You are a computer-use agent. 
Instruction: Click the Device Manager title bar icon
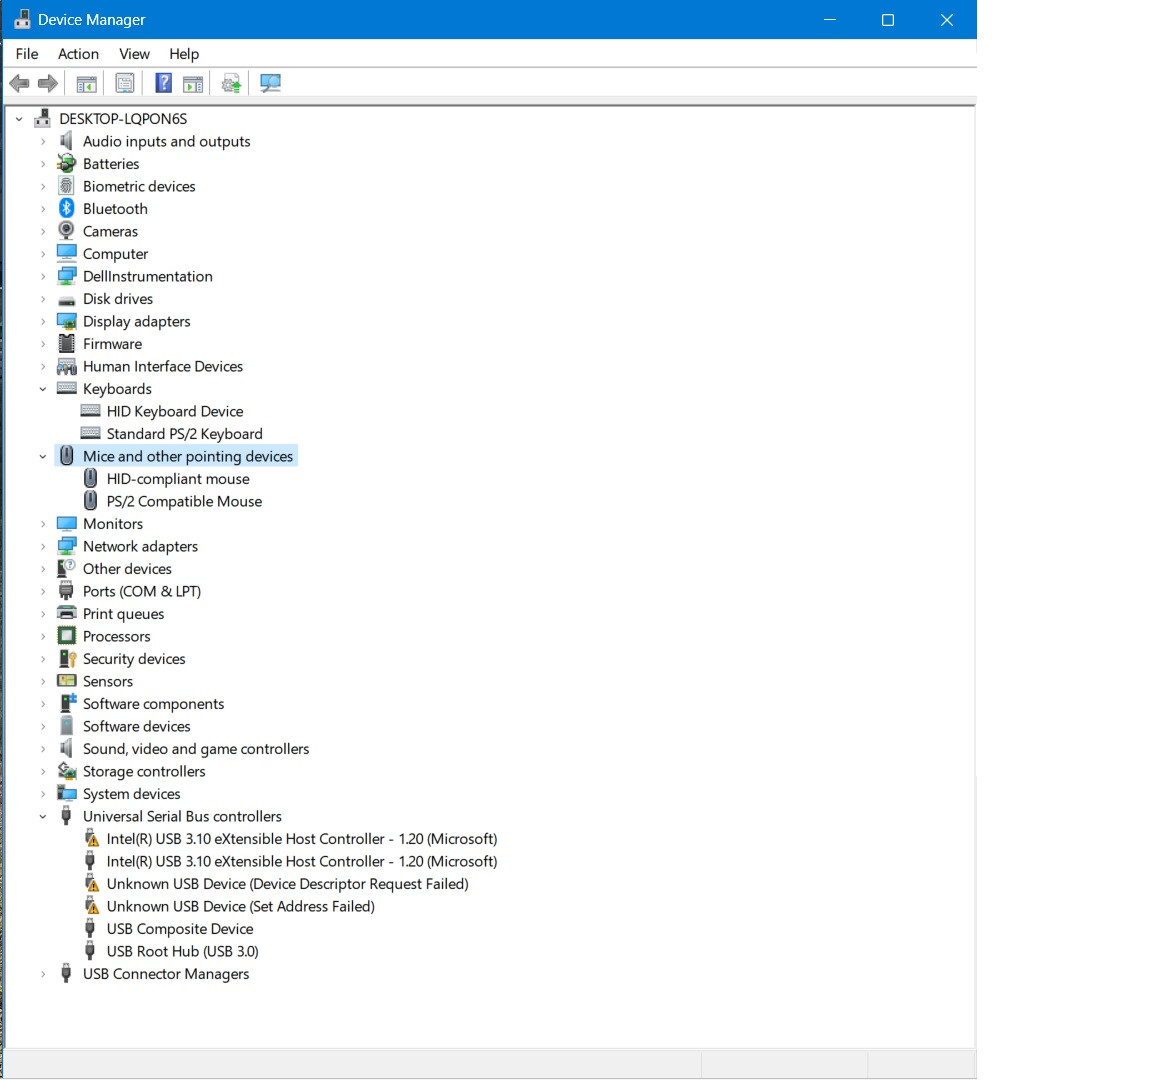coord(22,20)
